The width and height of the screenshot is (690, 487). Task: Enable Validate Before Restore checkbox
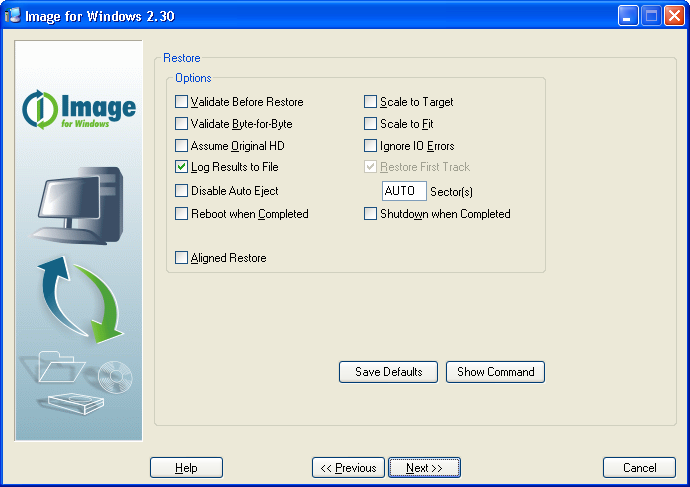pyautogui.click(x=181, y=102)
